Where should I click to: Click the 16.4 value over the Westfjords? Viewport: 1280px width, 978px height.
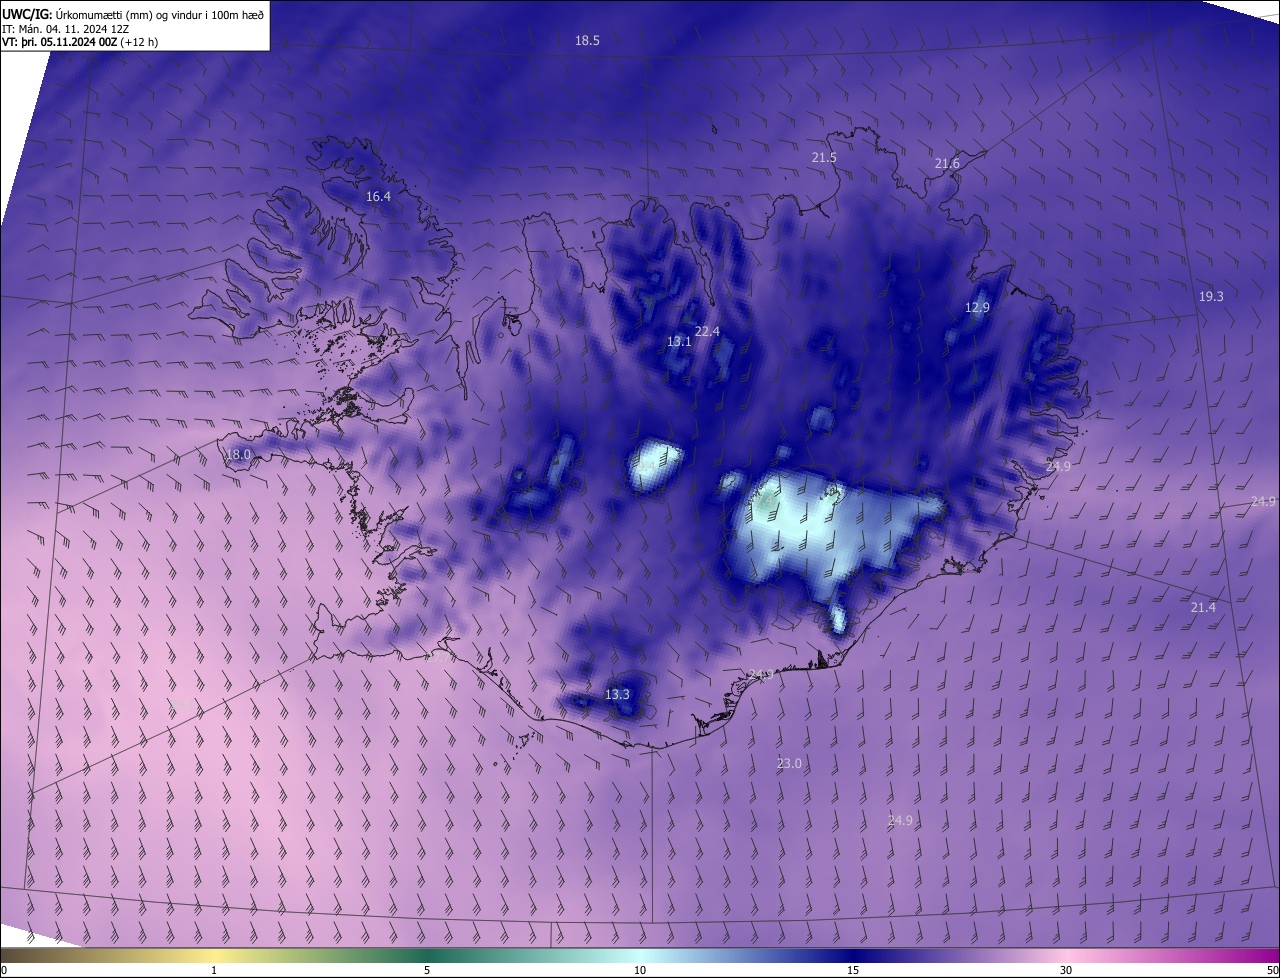(378, 197)
